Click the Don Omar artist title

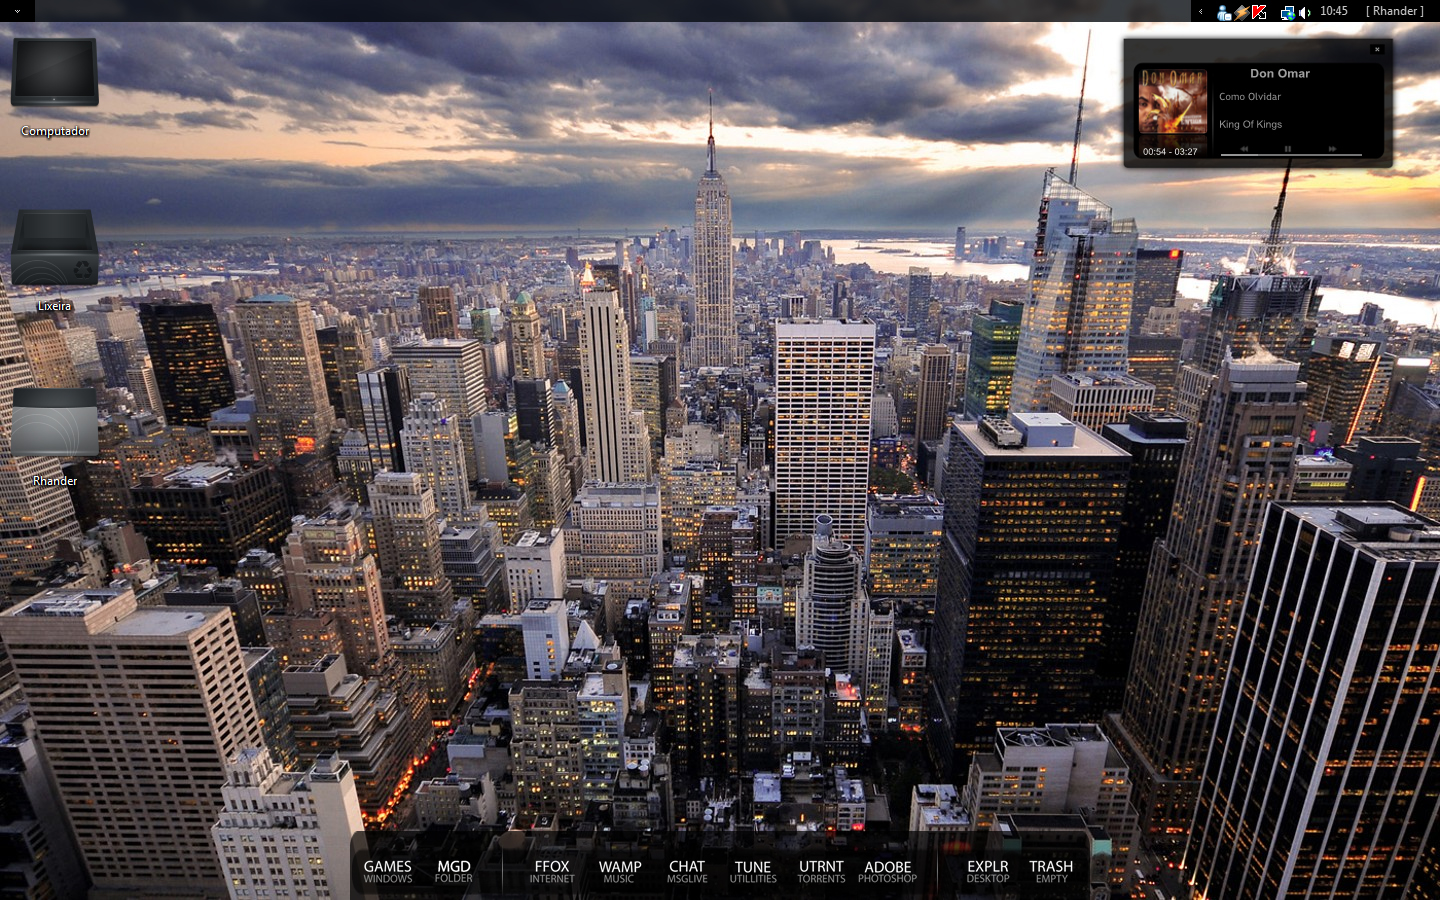1280,73
